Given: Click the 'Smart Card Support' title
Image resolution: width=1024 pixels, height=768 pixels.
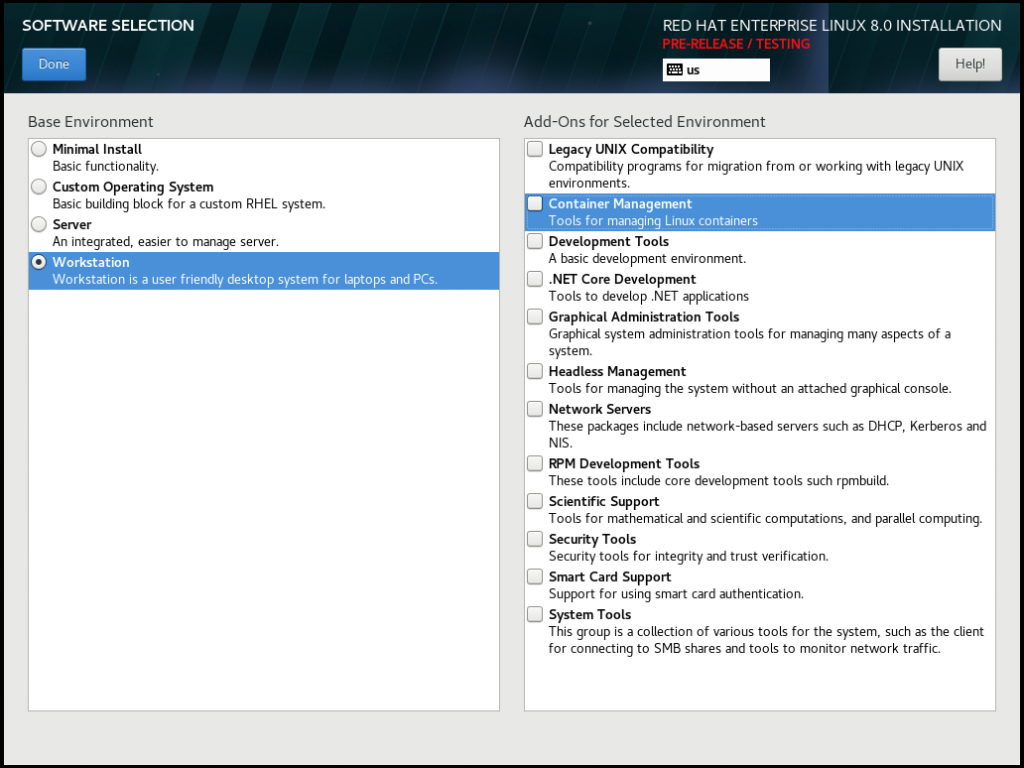Looking at the screenshot, I should [609, 577].
